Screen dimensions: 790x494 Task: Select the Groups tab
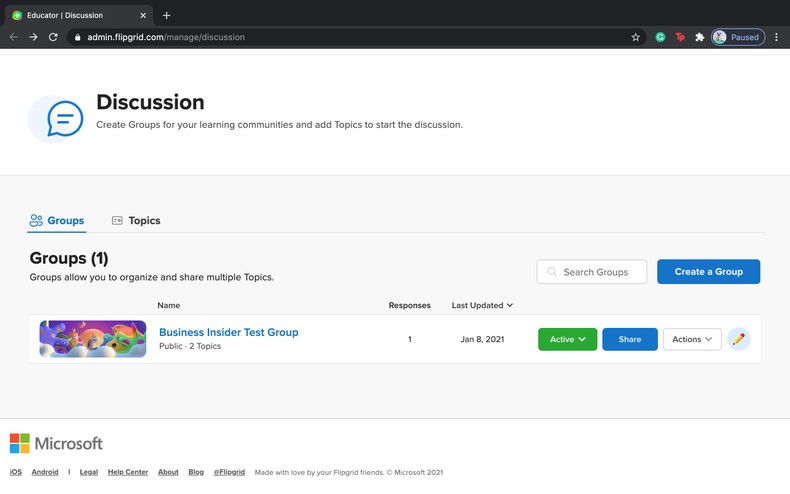(57, 220)
